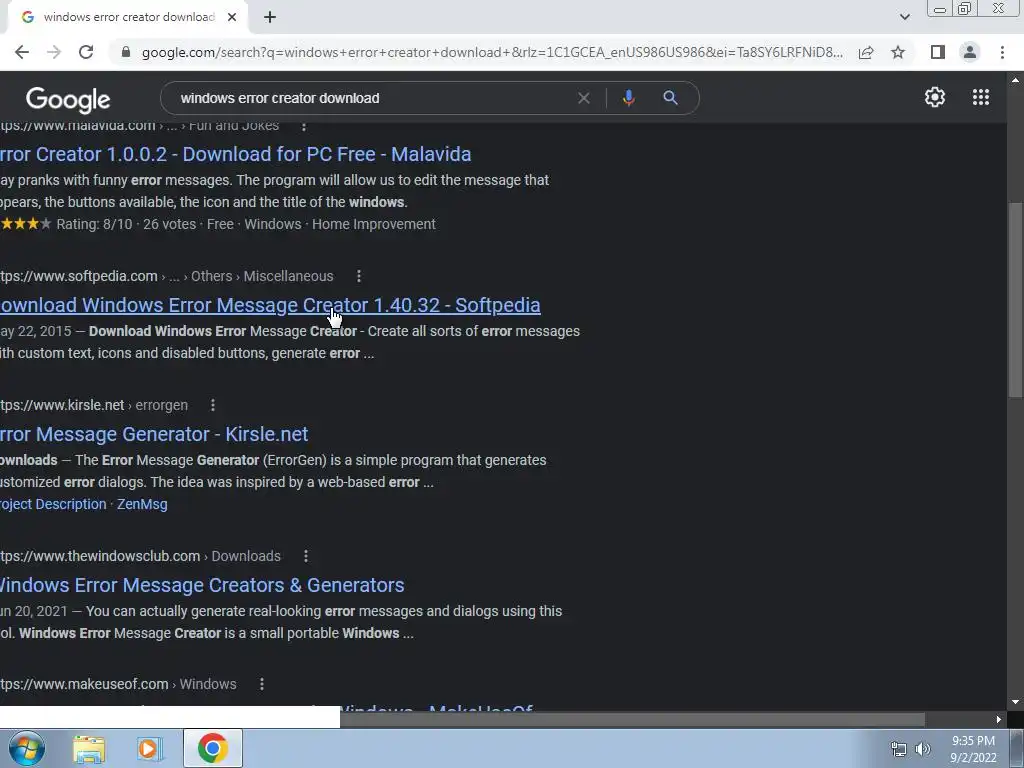View site information lock icon
This screenshot has width=1024, height=768.
(x=126, y=52)
